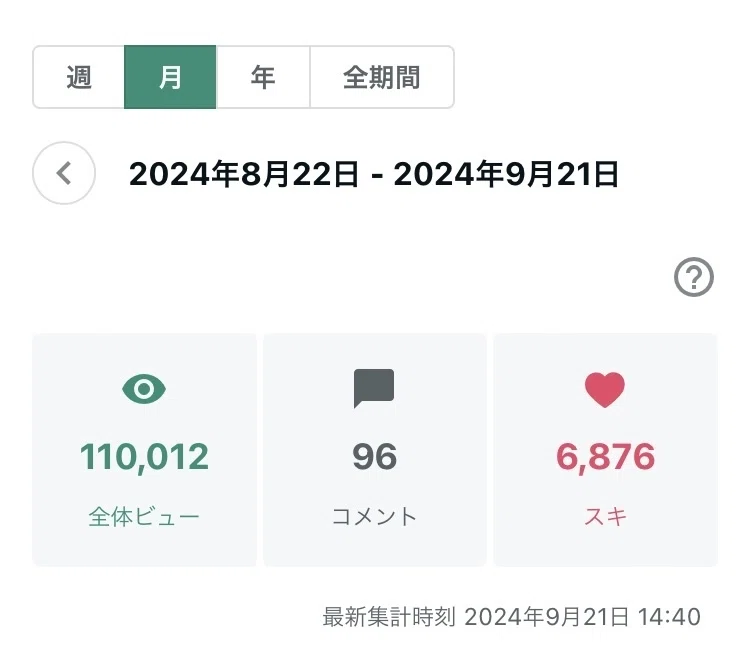Screen dimensions: 750x649
Task: Select the コメント label
Action: coord(375,517)
